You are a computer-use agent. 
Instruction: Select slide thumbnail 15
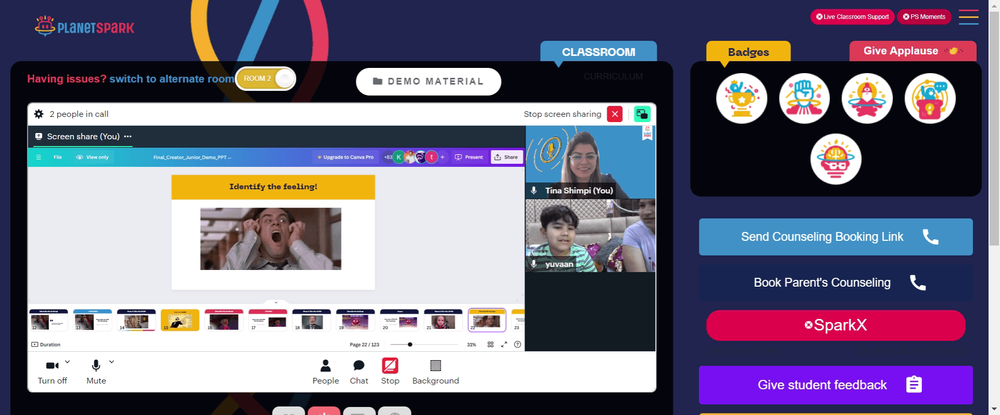click(x=180, y=321)
